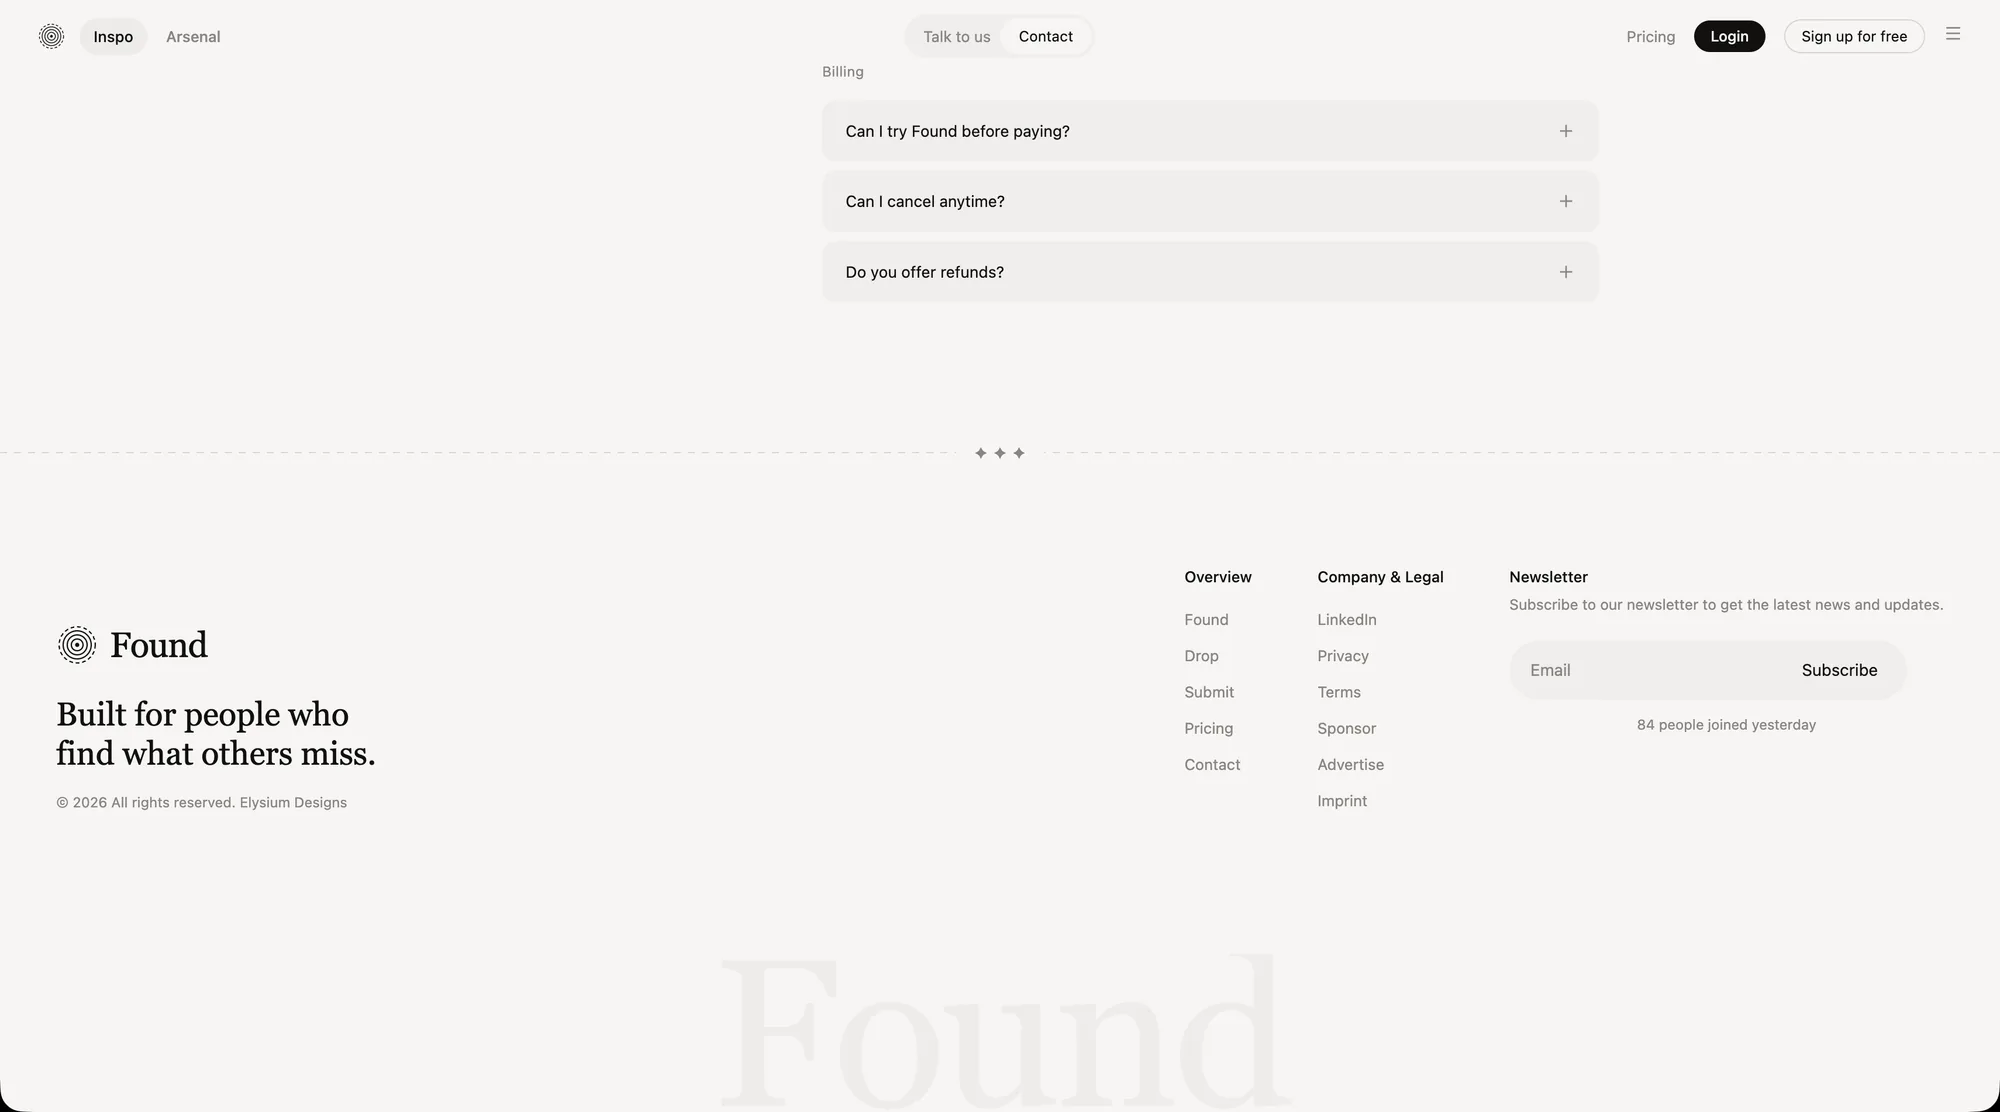2000x1112 pixels.
Task: Click the 'Company & Legal' heading
Action: (1380, 577)
